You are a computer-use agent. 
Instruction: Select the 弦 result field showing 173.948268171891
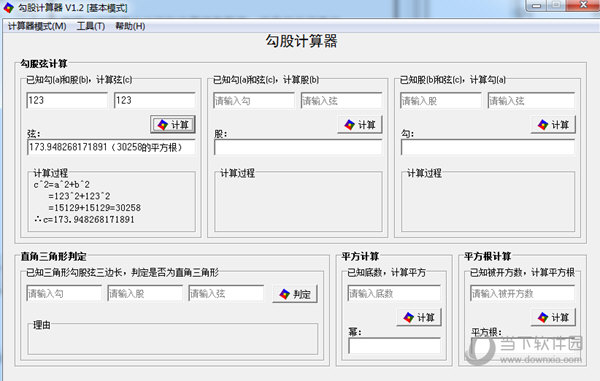(111, 147)
